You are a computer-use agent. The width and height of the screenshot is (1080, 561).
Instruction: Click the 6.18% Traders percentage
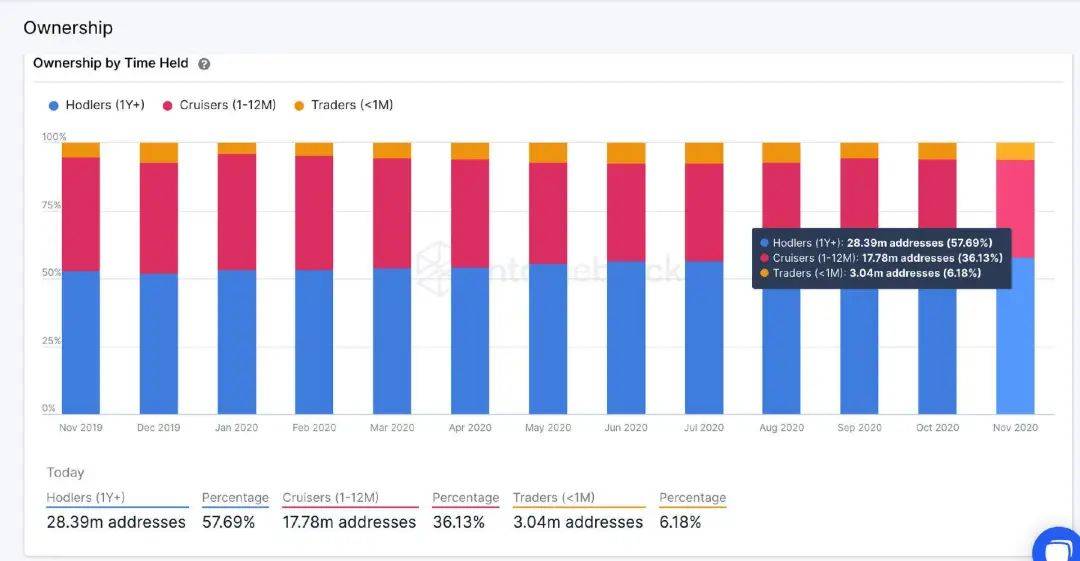(x=680, y=522)
